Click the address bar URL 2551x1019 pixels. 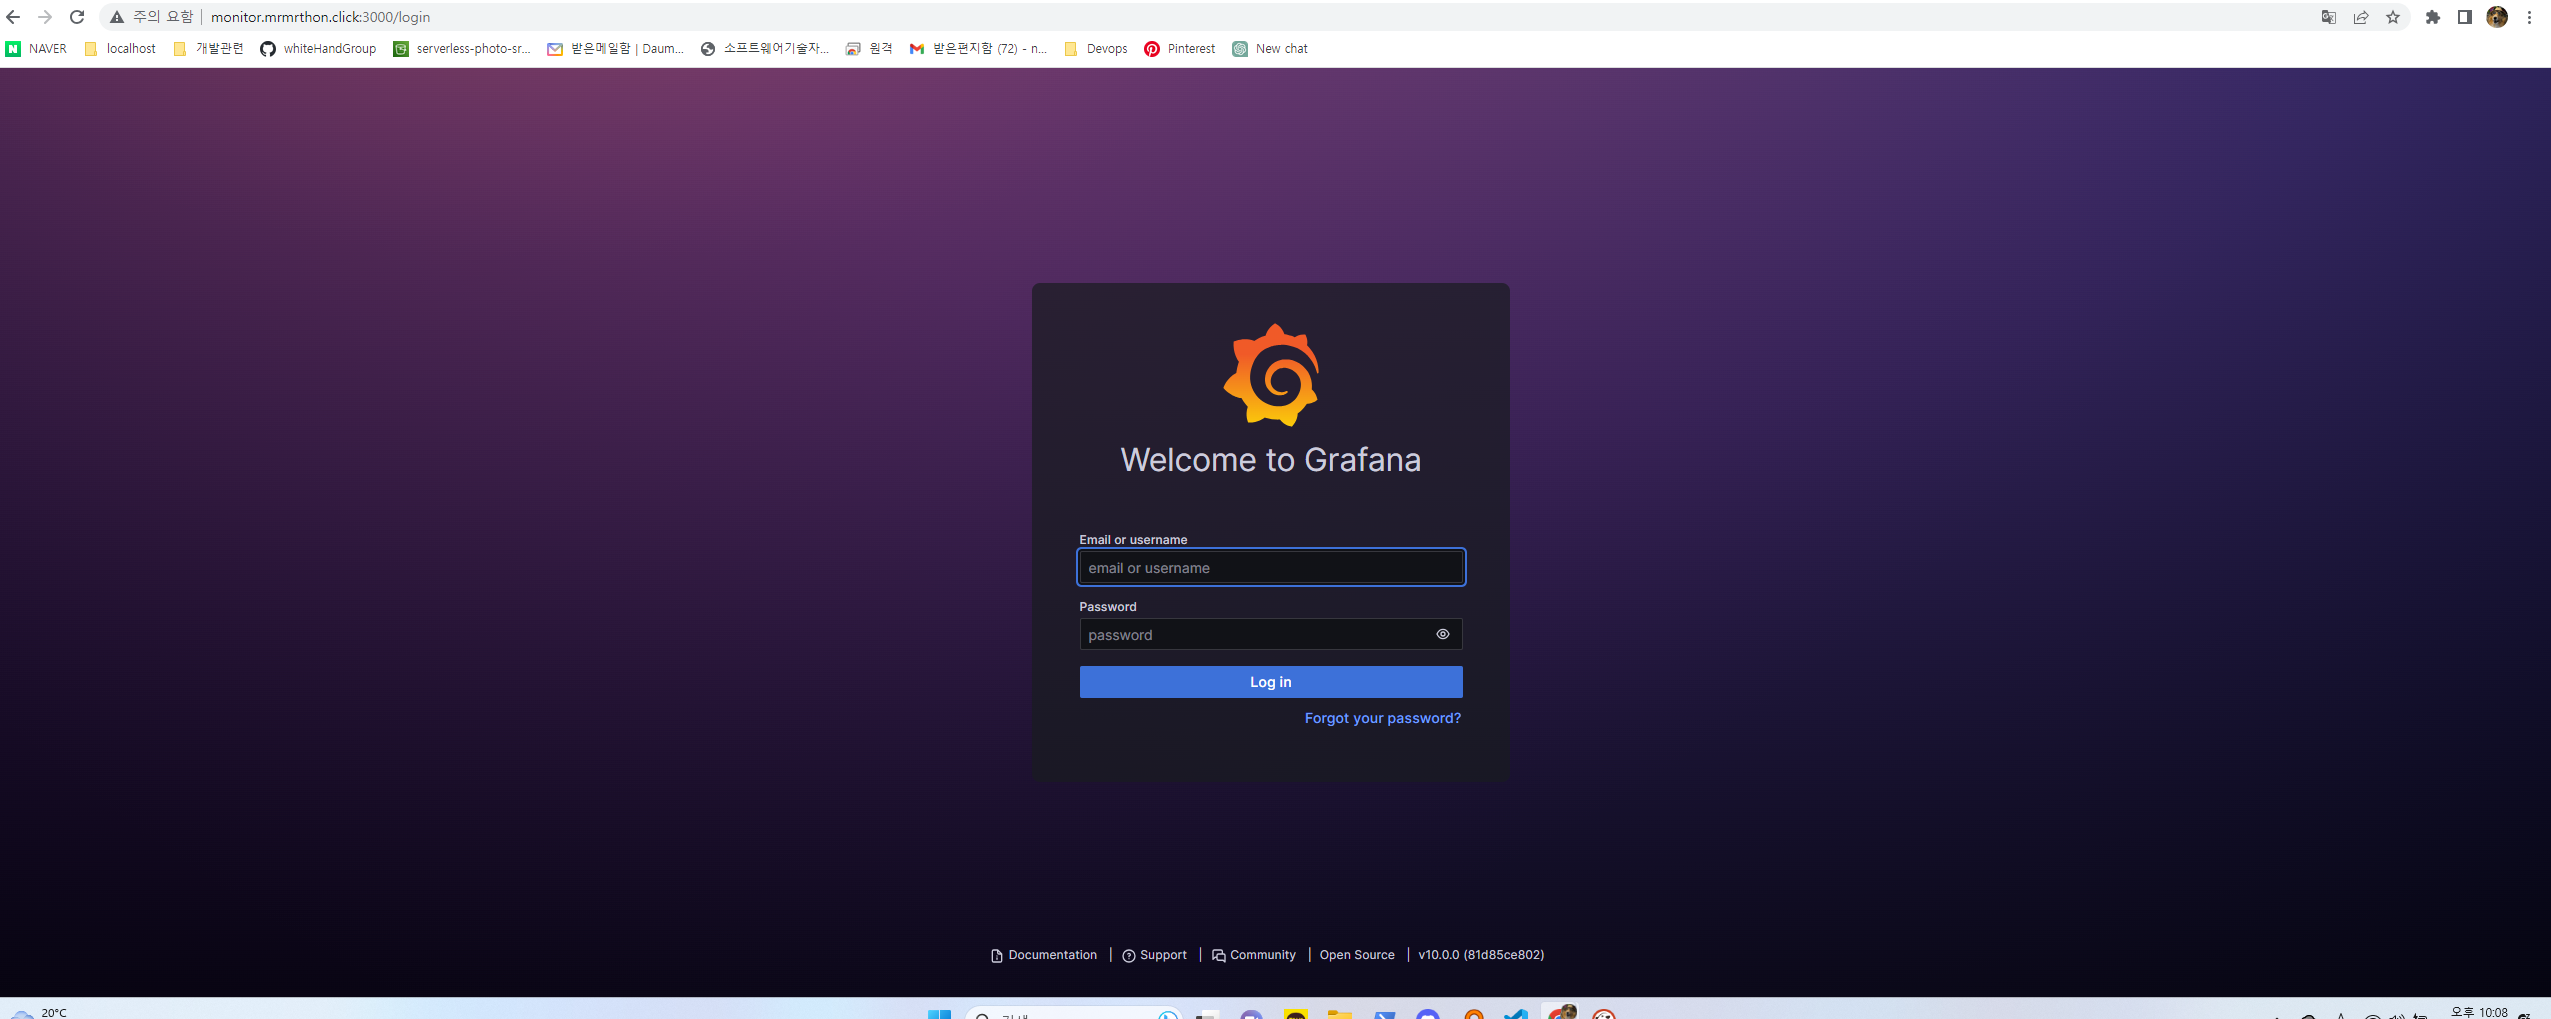320,17
